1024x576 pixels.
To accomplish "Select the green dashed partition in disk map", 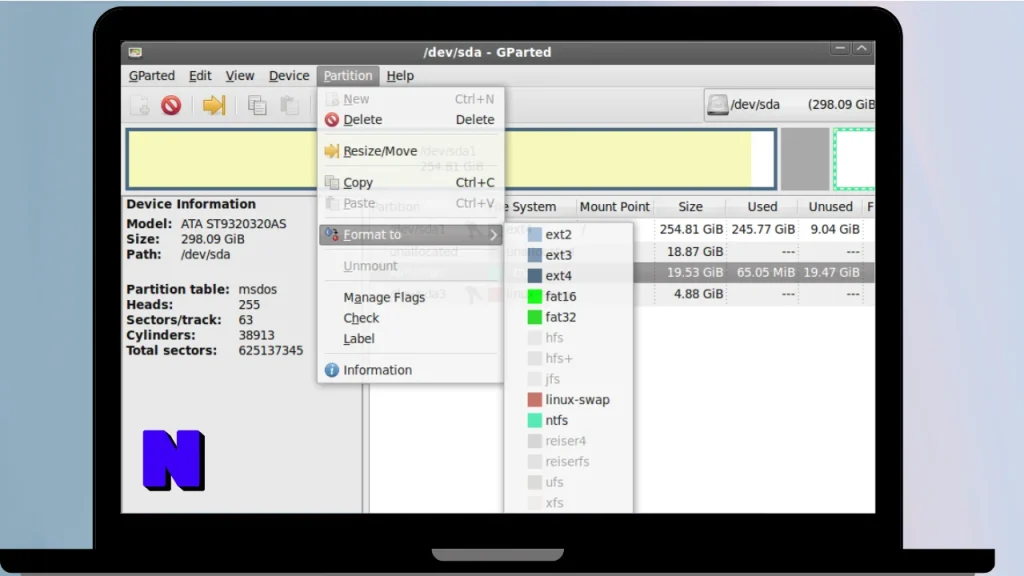I will tap(854, 159).
